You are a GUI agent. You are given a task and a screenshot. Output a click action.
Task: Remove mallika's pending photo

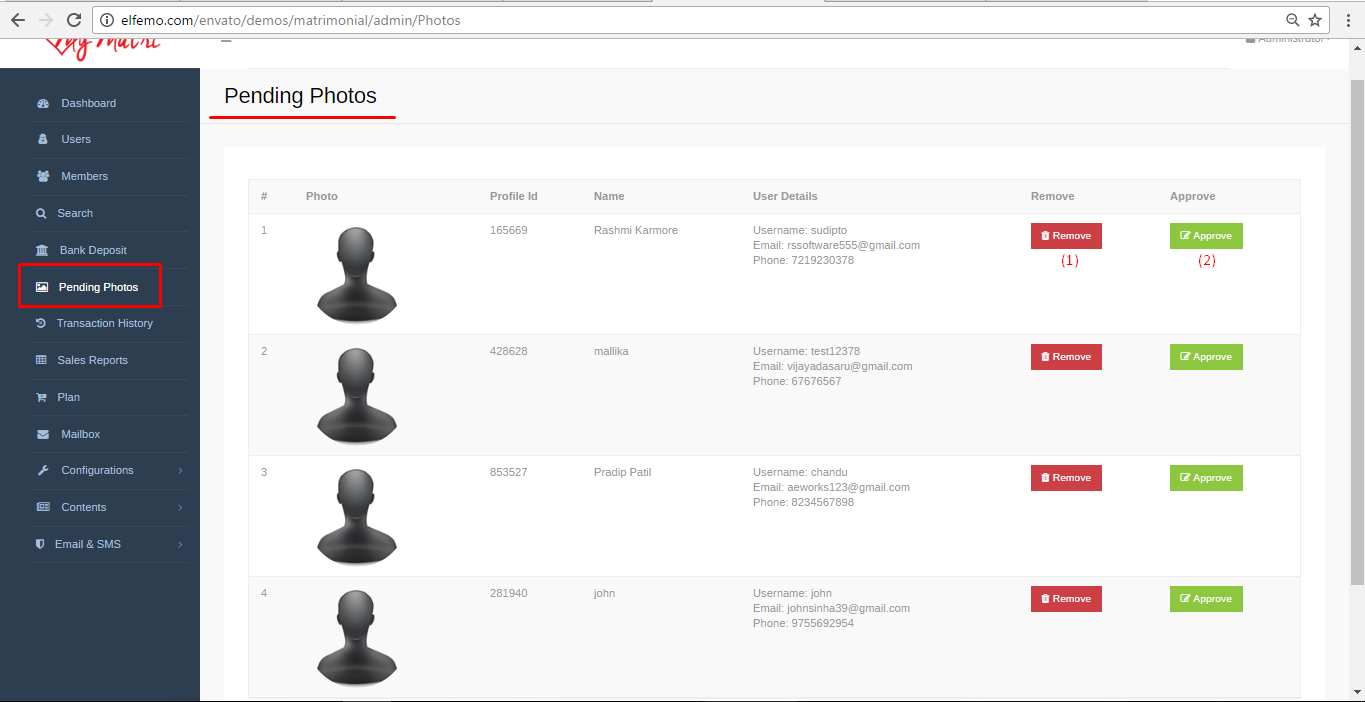[1066, 357]
